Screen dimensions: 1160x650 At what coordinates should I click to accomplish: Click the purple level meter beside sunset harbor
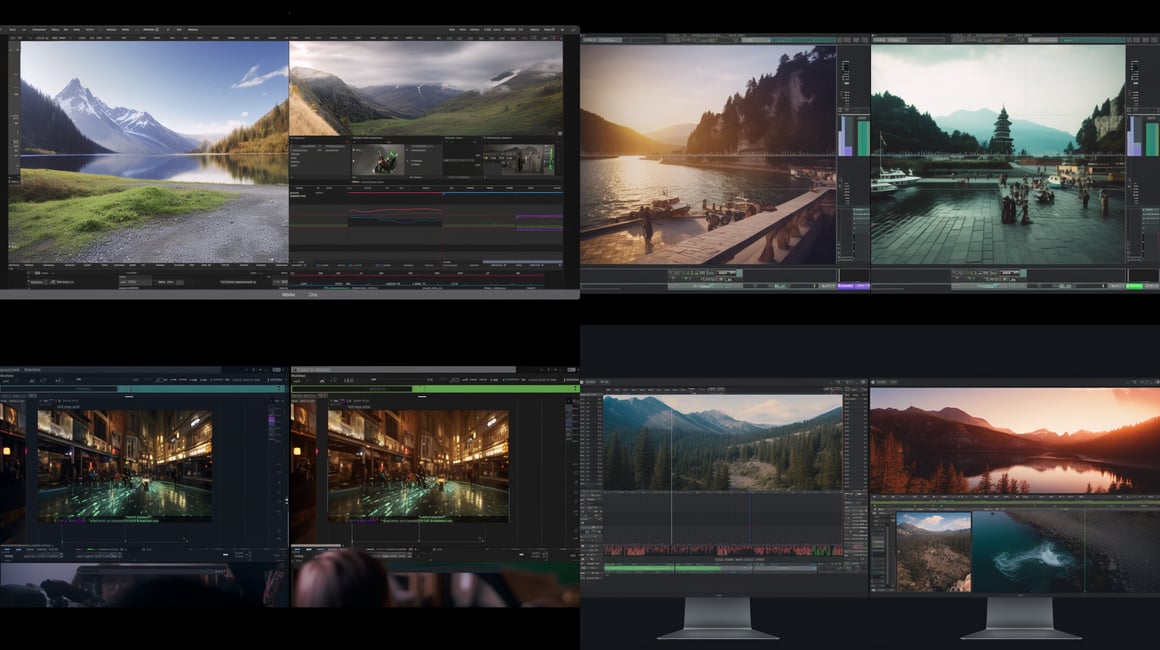[x=847, y=137]
